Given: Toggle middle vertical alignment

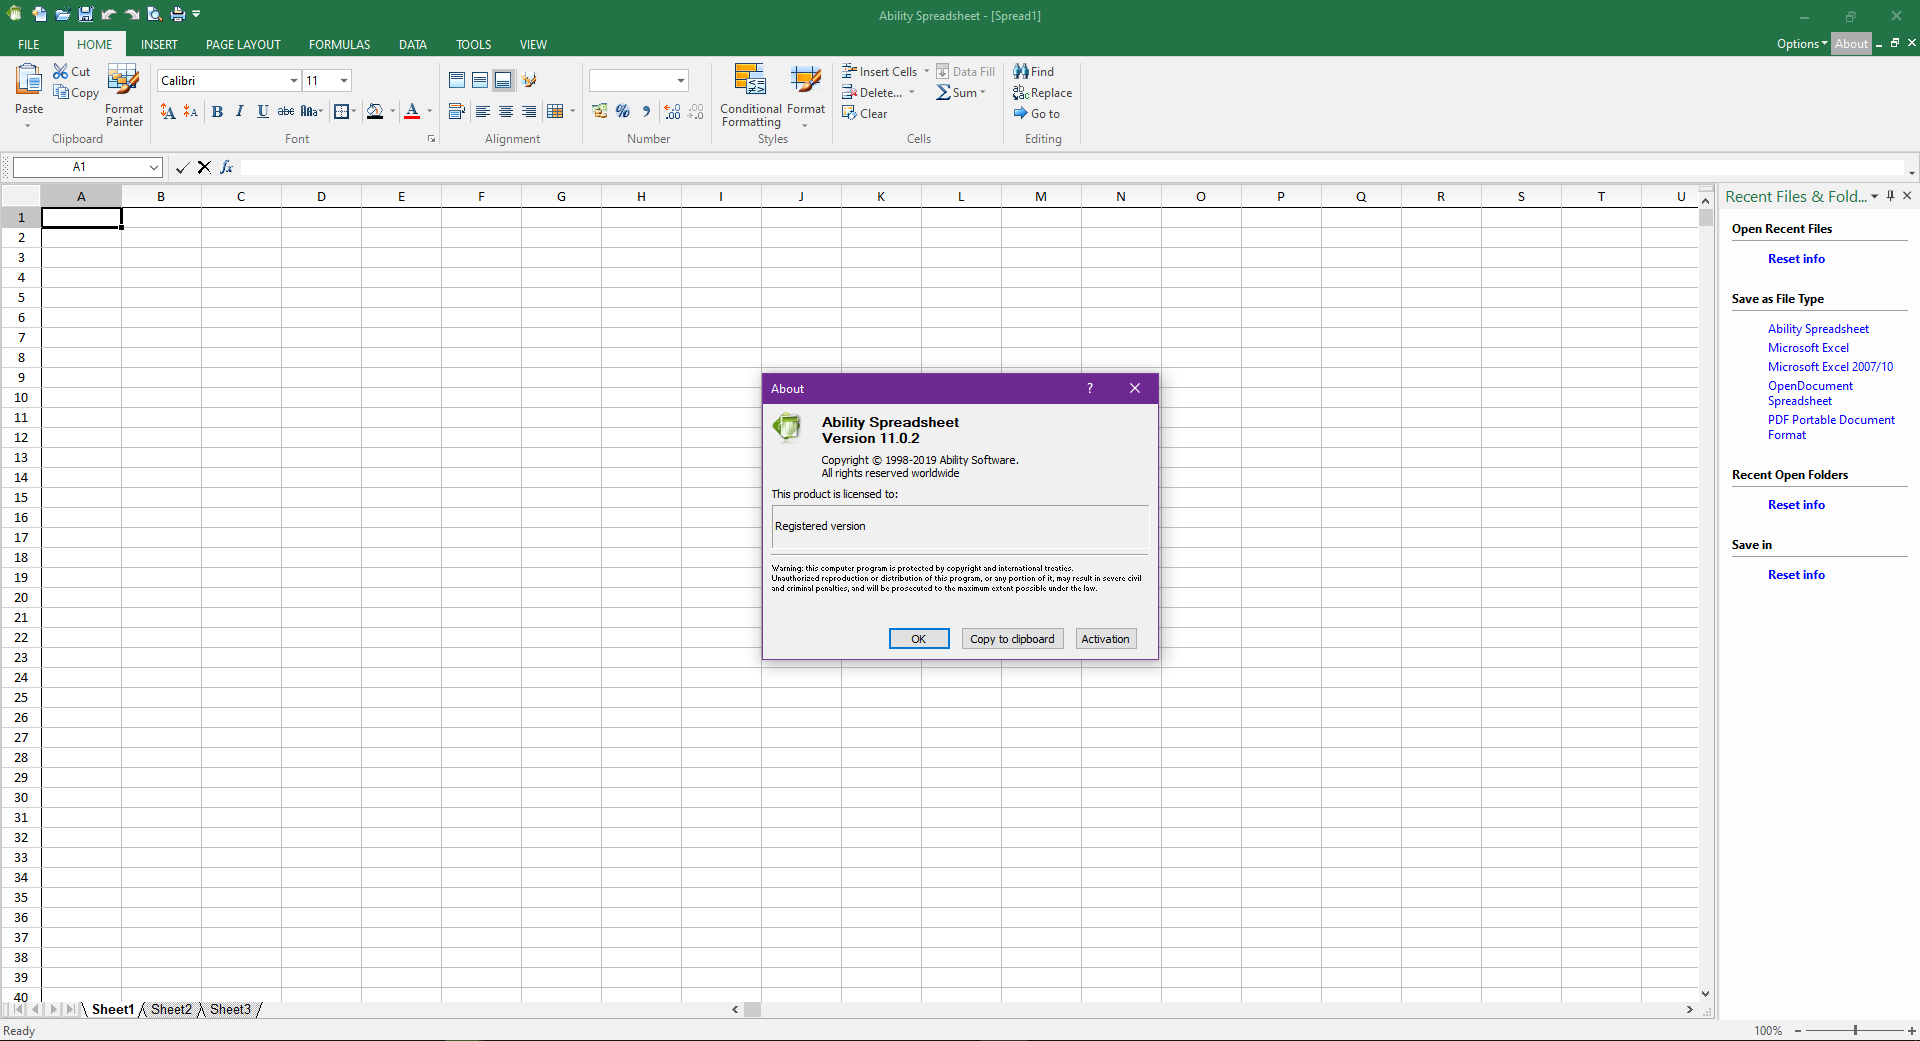Looking at the screenshot, I should [x=480, y=80].
